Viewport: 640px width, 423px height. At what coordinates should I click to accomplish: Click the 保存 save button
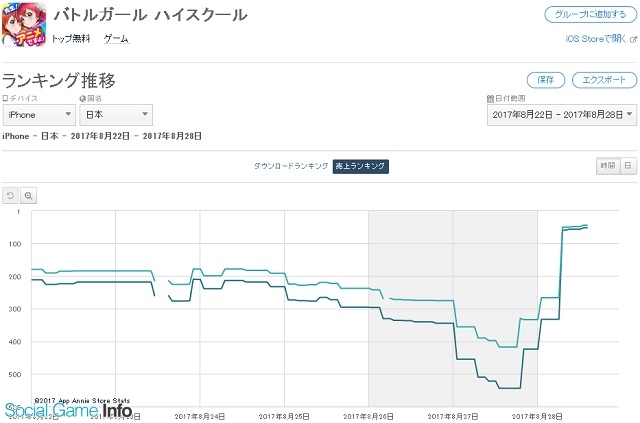point(546,80)
